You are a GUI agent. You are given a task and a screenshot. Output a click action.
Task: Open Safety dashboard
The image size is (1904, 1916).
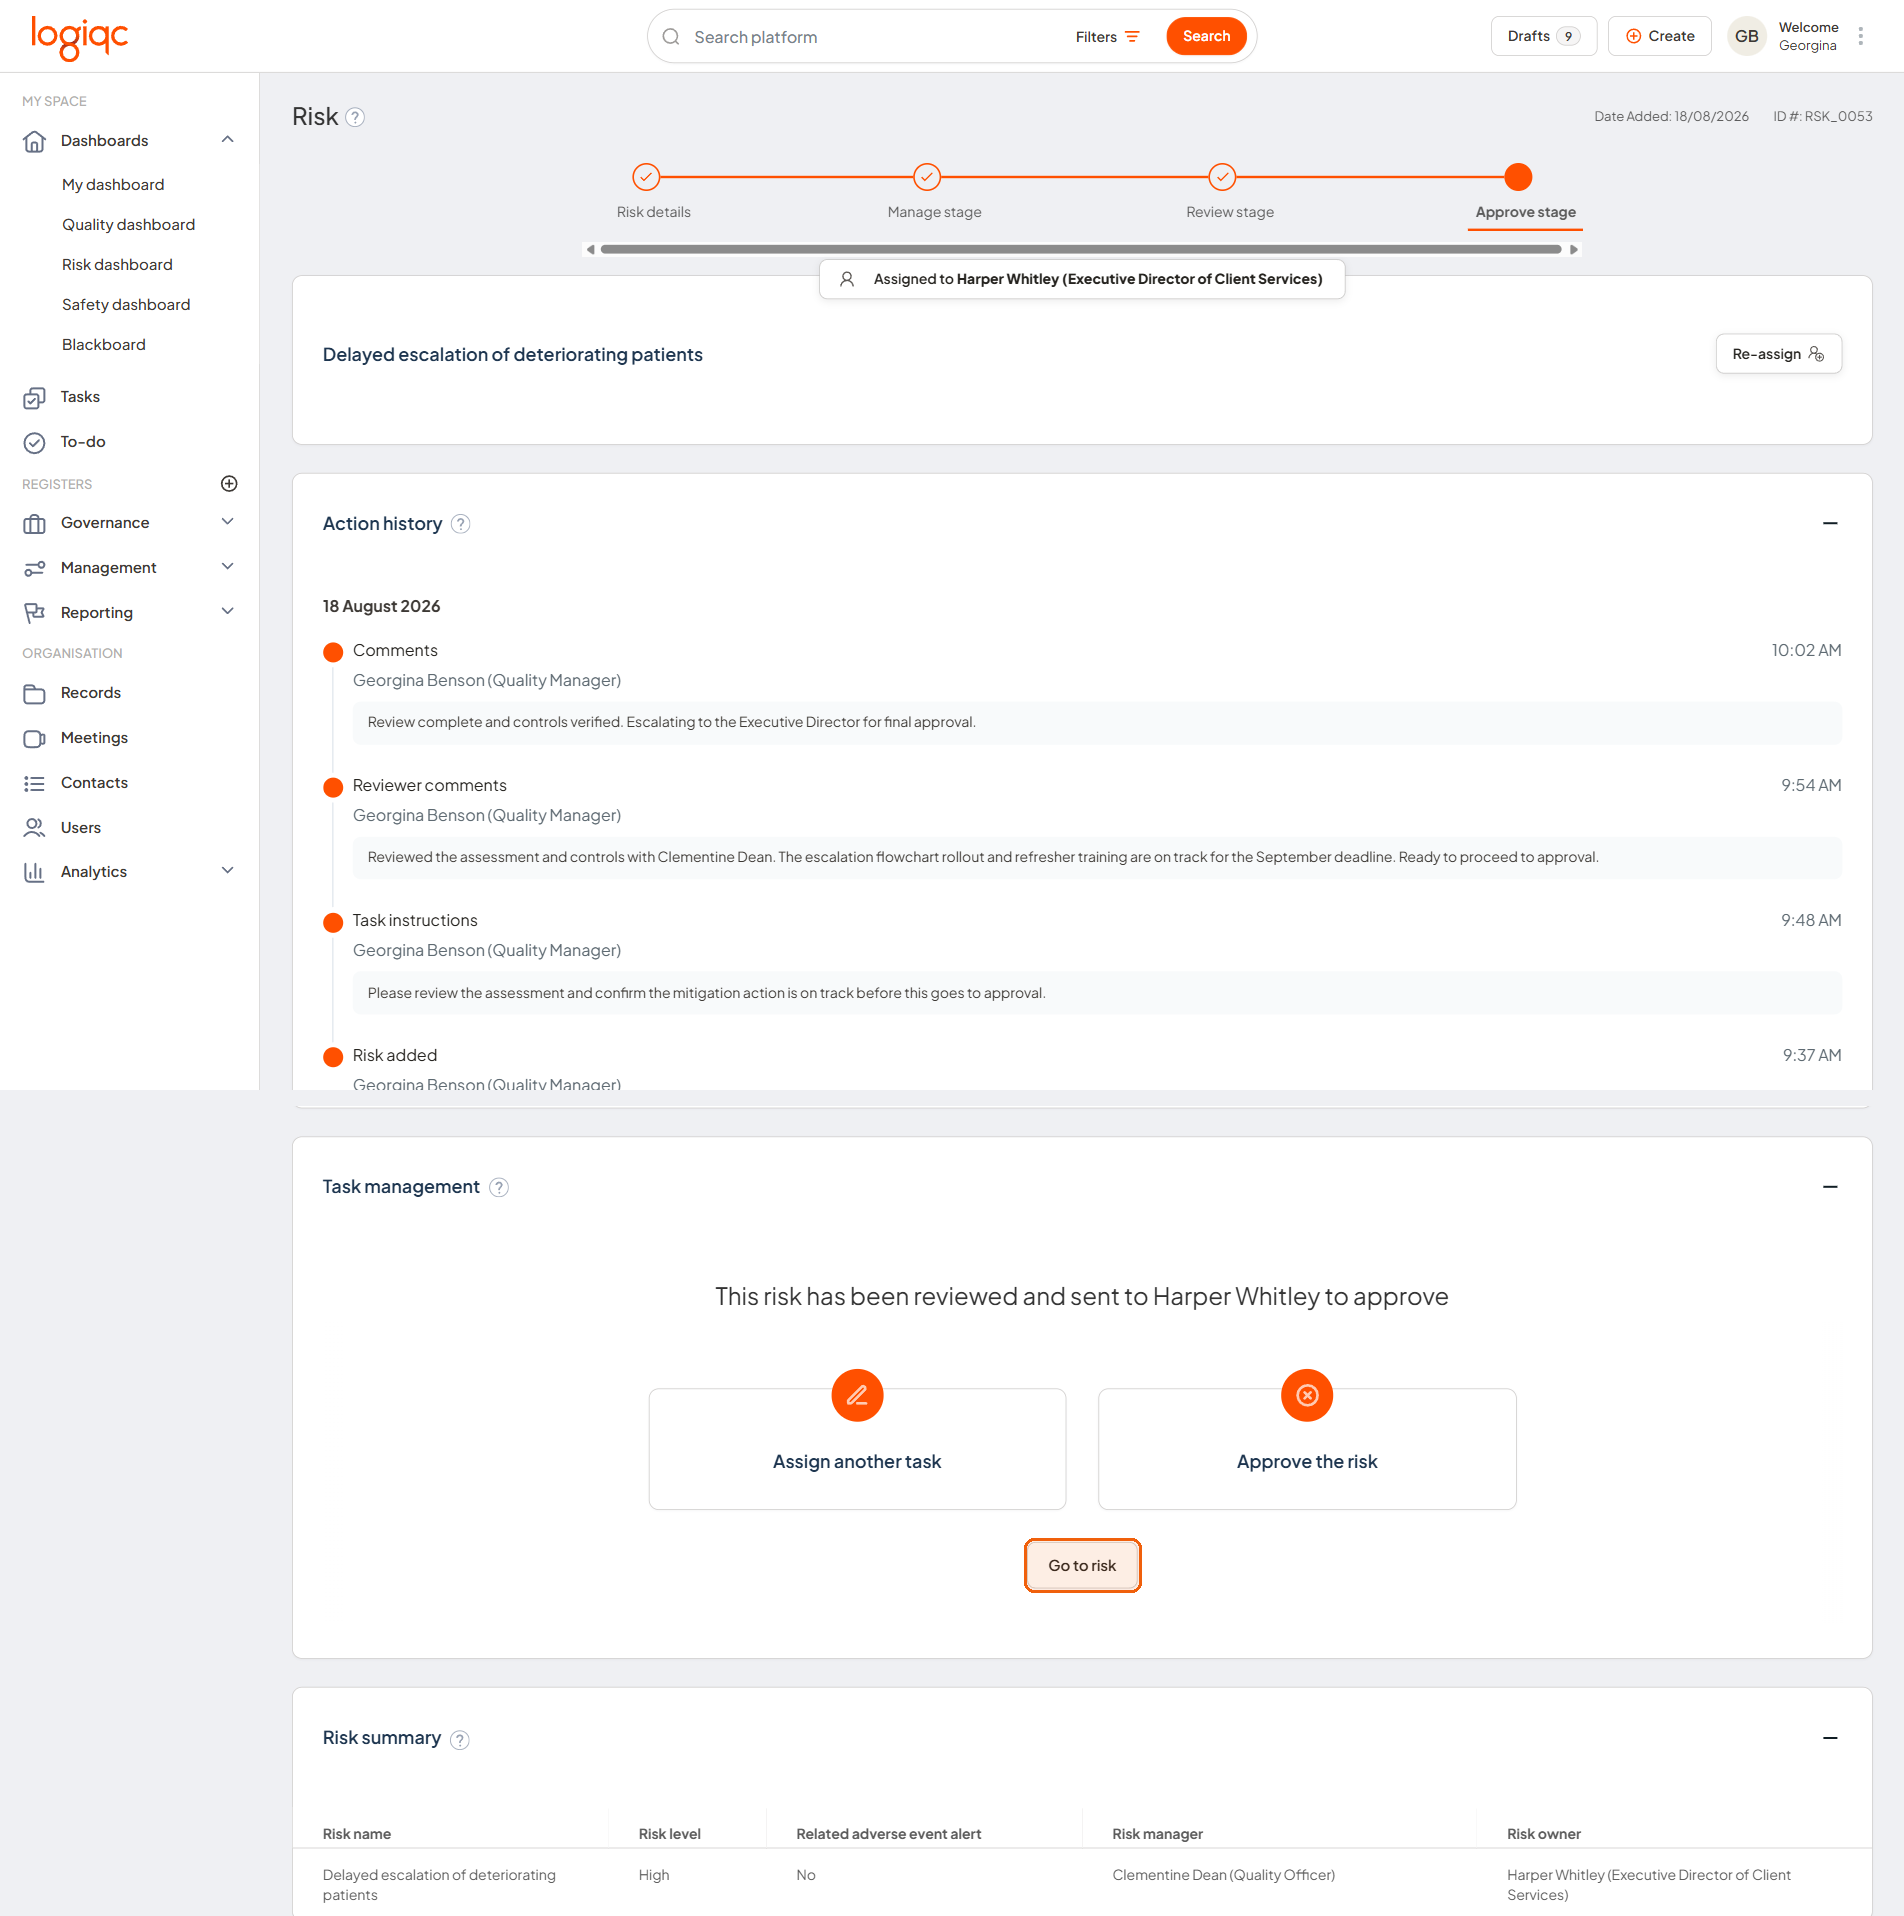[126, 305]
